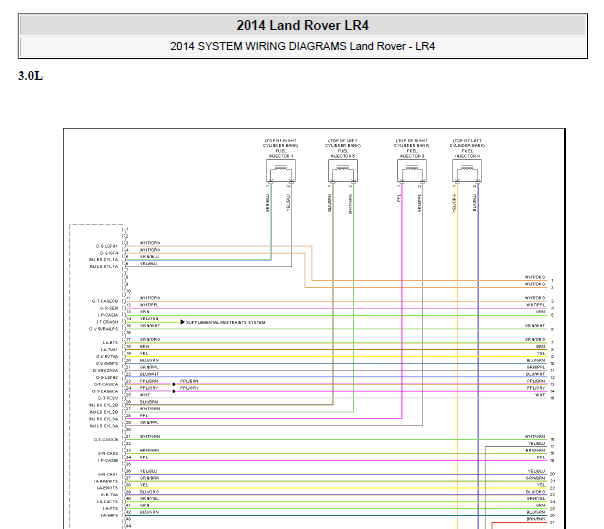The height and width of the screenshot is (529, 604).
Task: Click the Fuel Injector 3 connector symbol
Action: [x=412, y=171]
